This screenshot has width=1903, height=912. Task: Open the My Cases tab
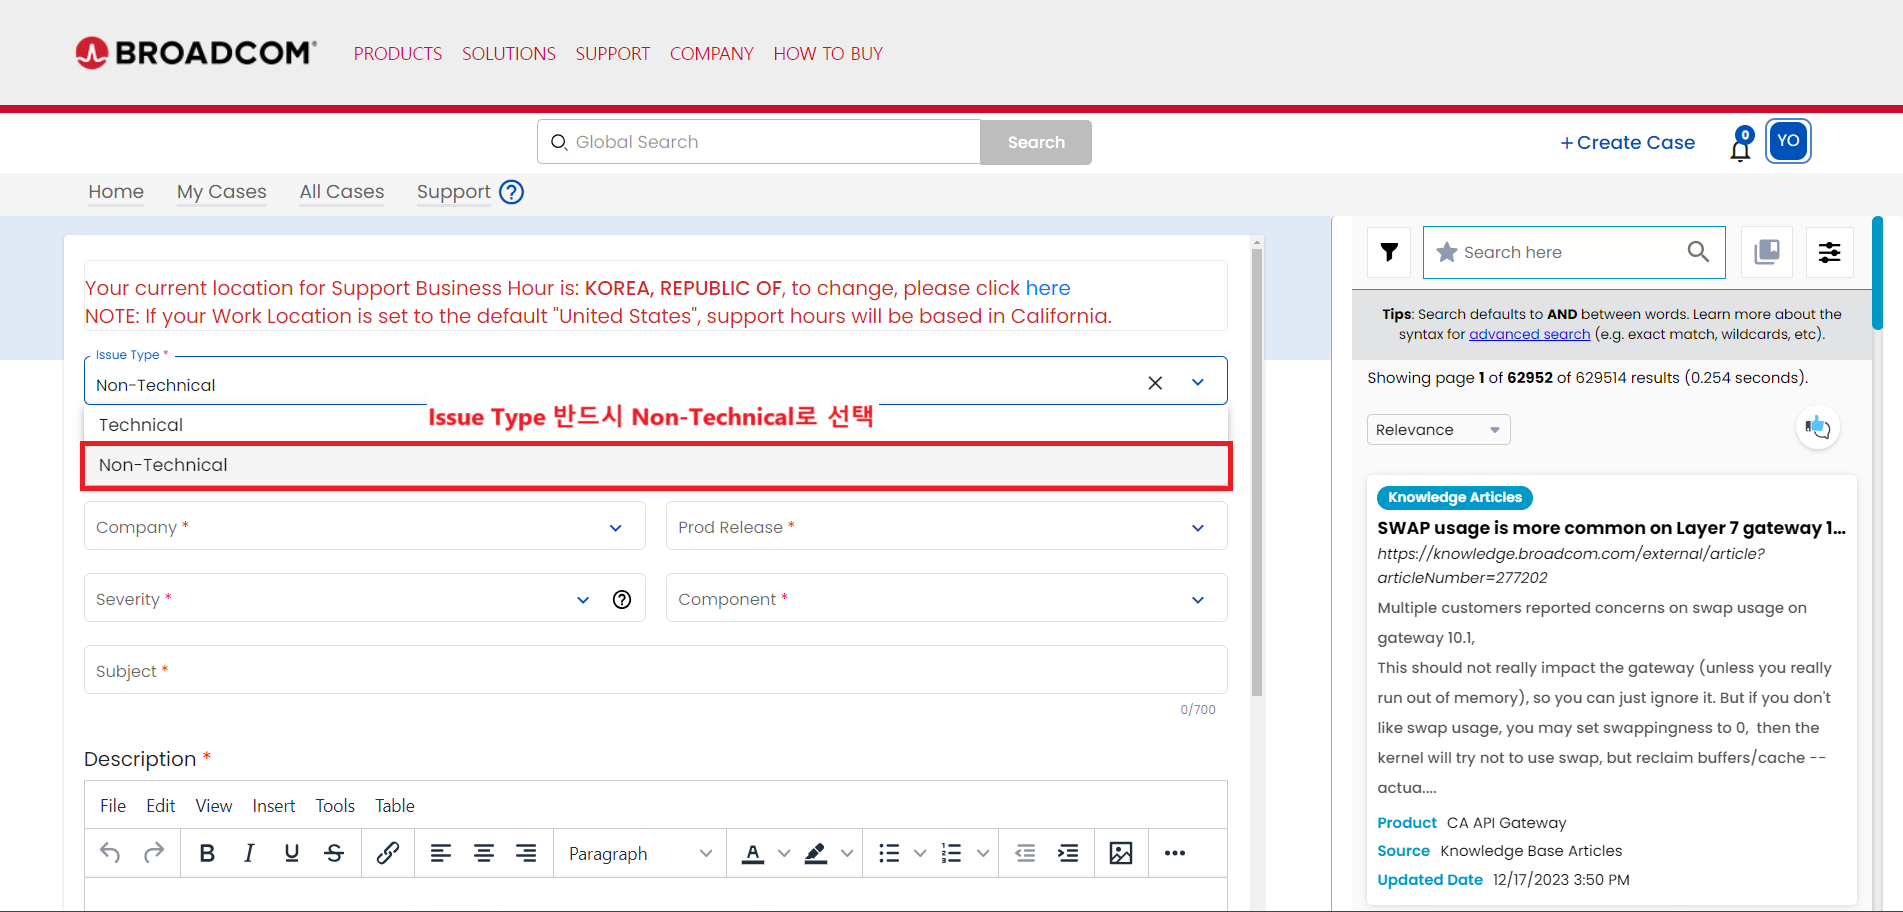pyautogui.click(x=222, y=192)
